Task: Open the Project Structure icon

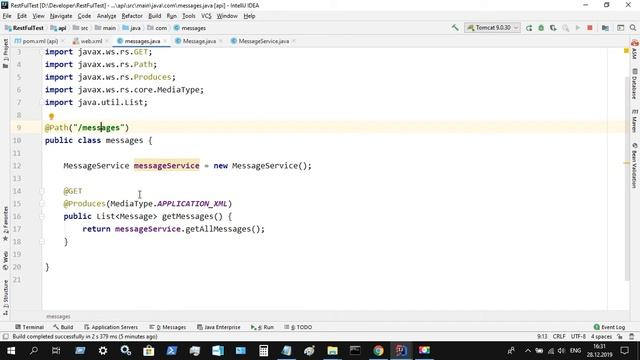Action: (x=605, y=28)
